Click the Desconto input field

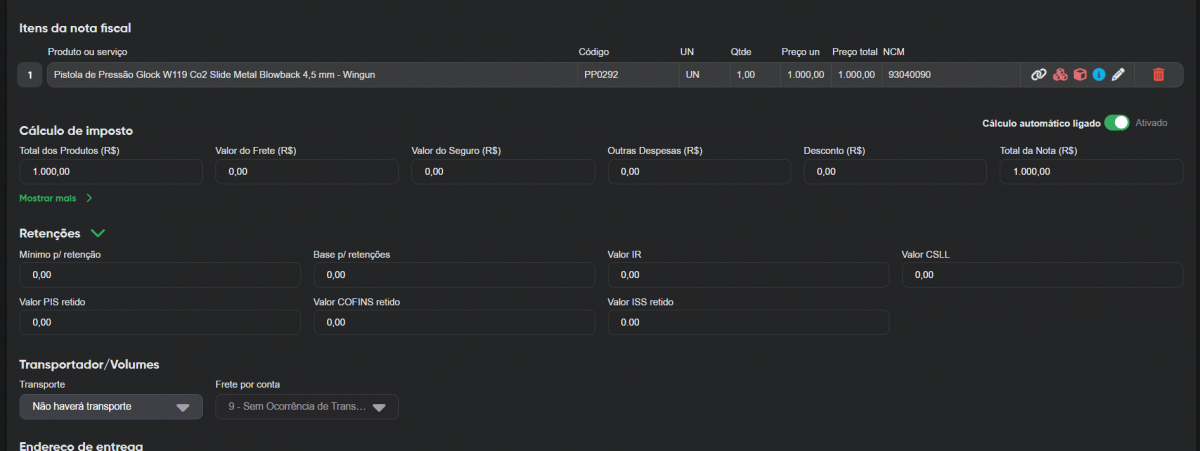(894, 172)
